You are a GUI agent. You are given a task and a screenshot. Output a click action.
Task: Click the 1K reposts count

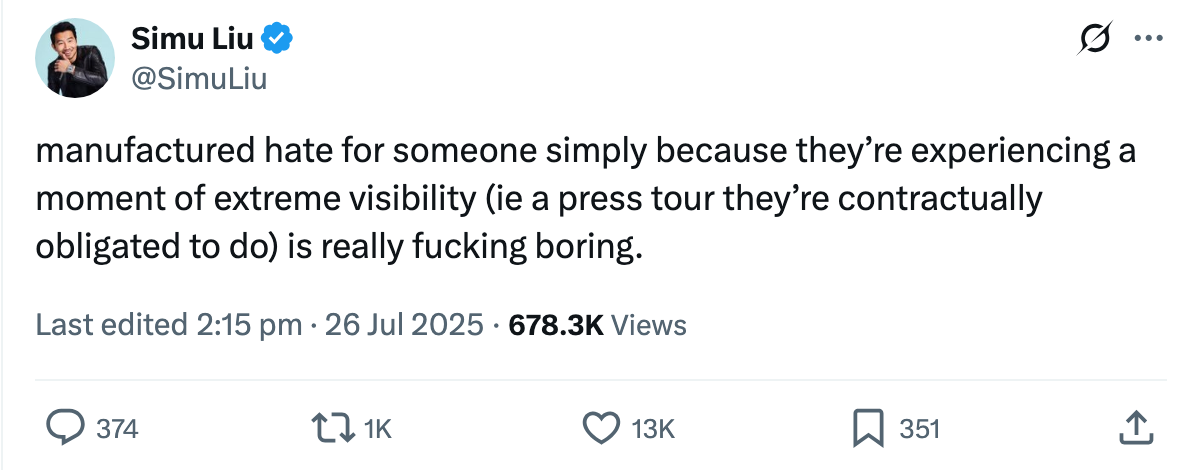click(377, 430)
